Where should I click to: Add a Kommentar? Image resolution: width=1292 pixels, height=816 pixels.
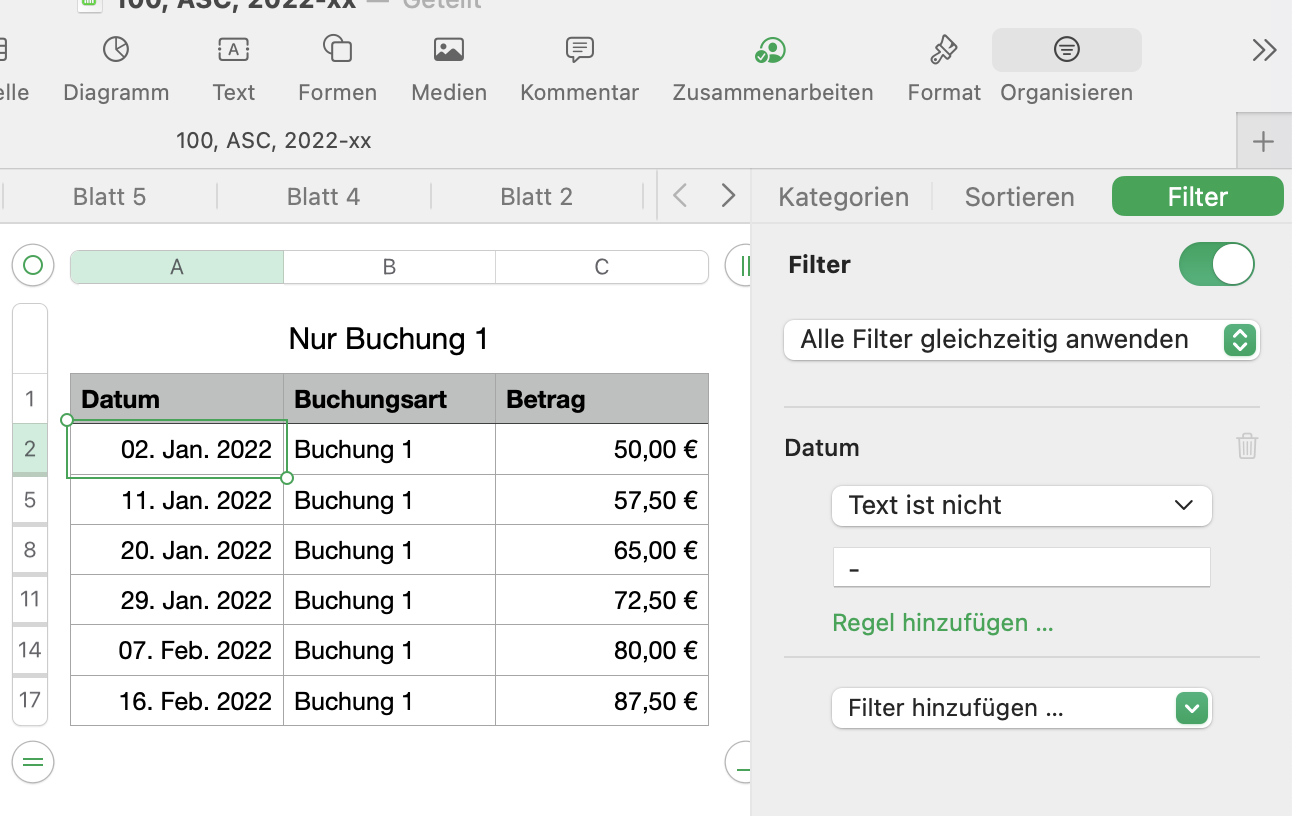(579, 67)
